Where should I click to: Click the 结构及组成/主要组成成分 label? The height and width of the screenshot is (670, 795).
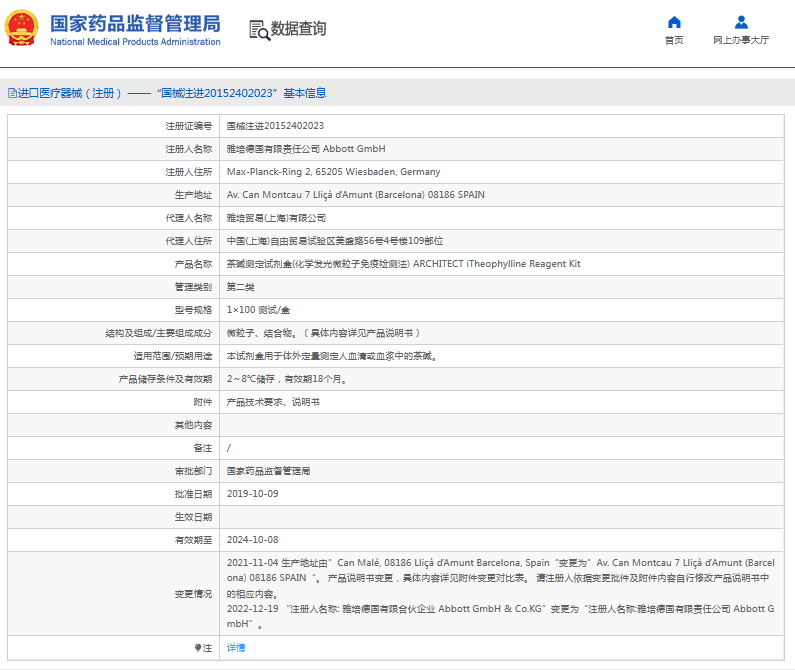pyautogui.click(x=159, y=333)
